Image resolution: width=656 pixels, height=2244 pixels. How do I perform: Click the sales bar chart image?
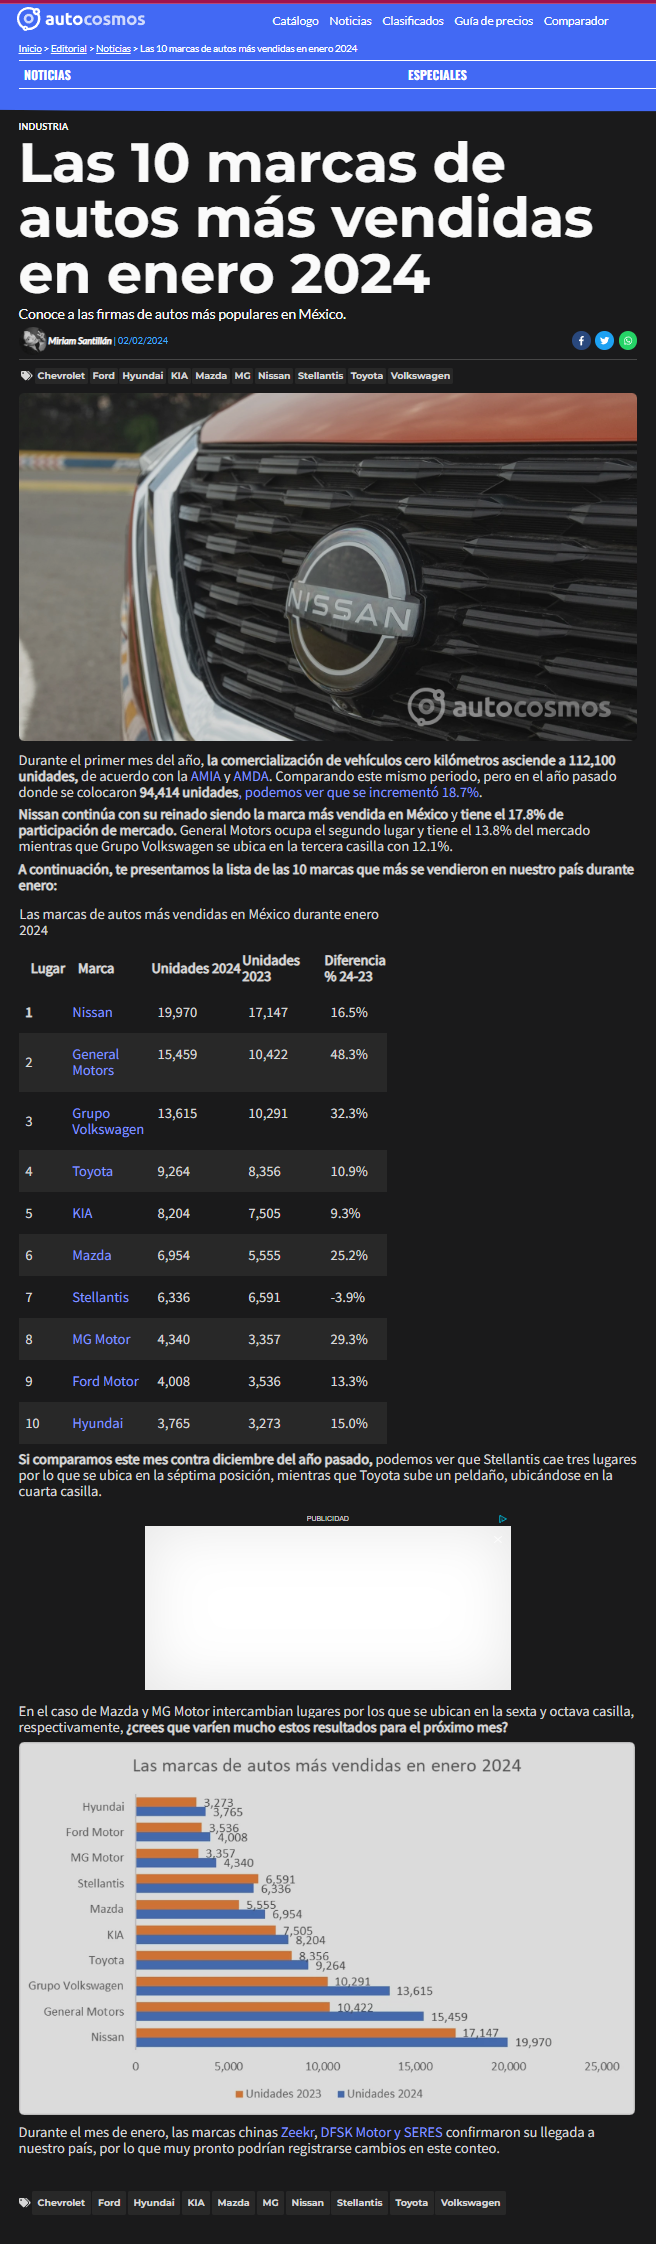(327, 1928)
